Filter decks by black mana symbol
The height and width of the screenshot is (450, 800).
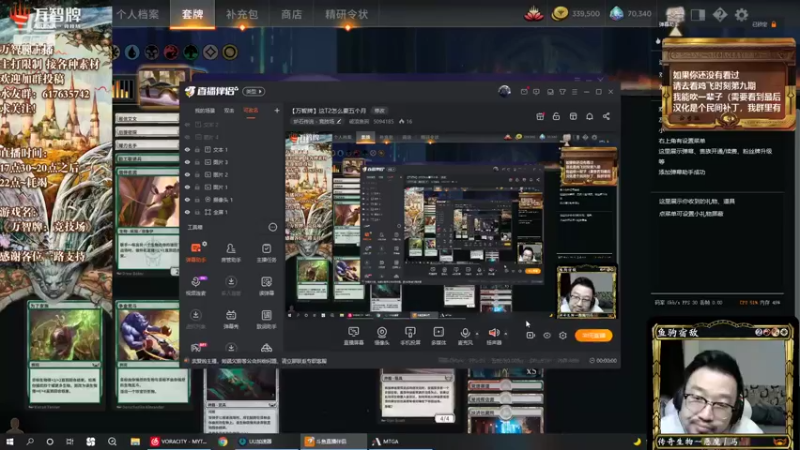point(152,52)
